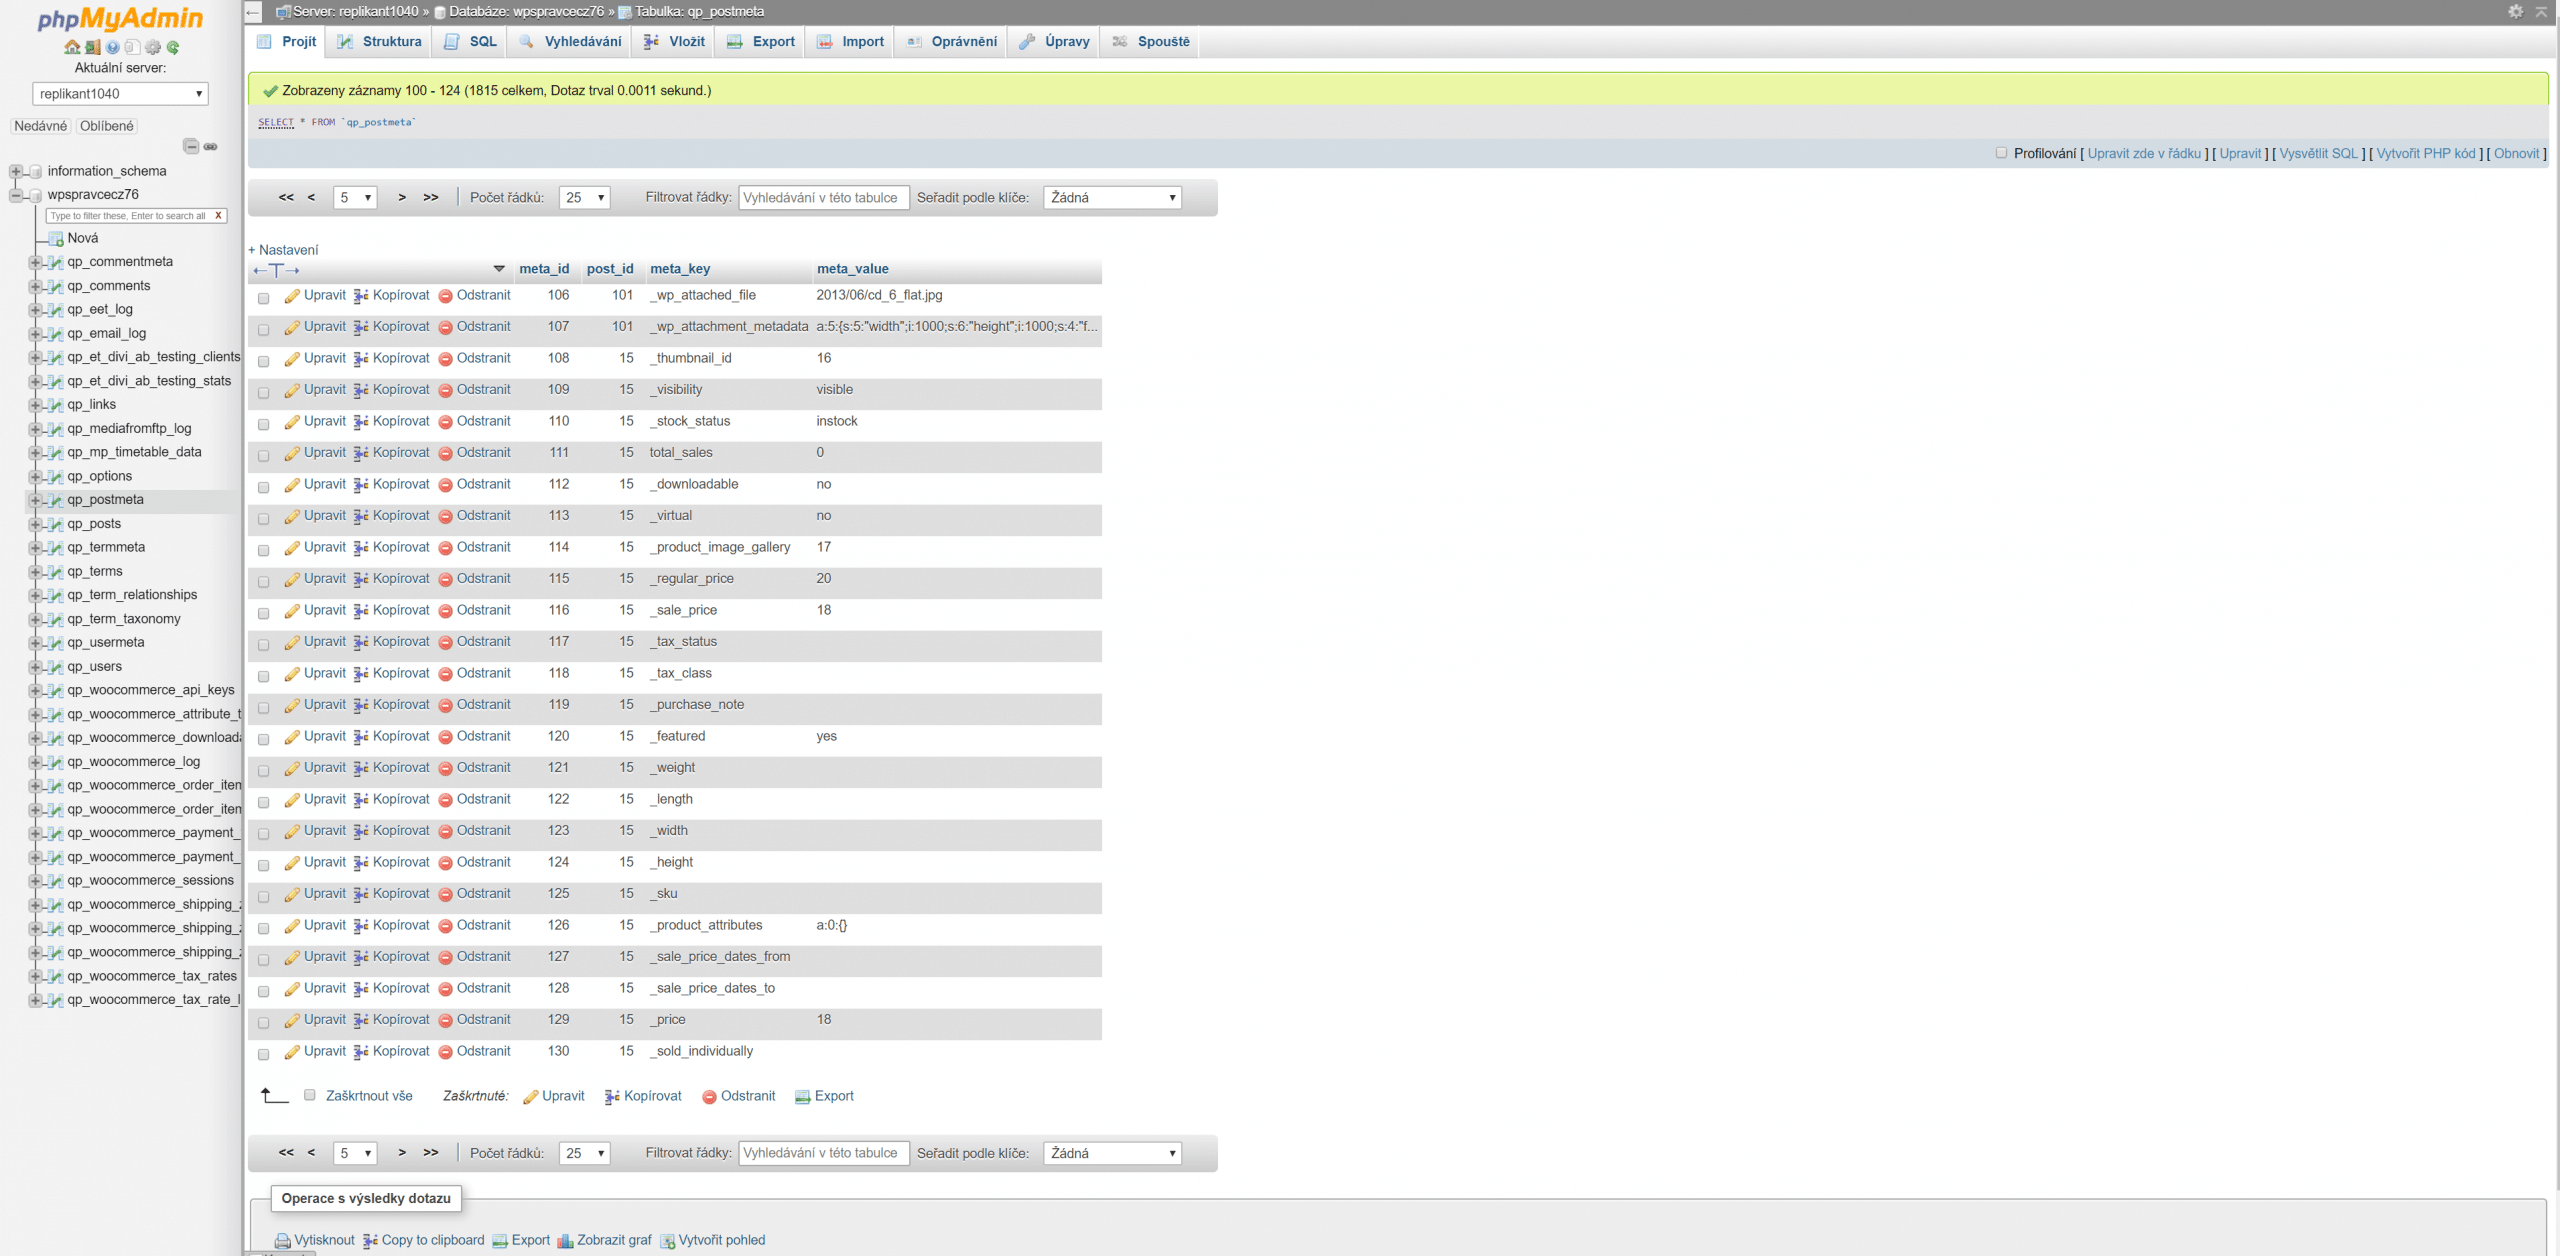
Task: Check the row with meta_id 106
Action: tap(264, 298)
